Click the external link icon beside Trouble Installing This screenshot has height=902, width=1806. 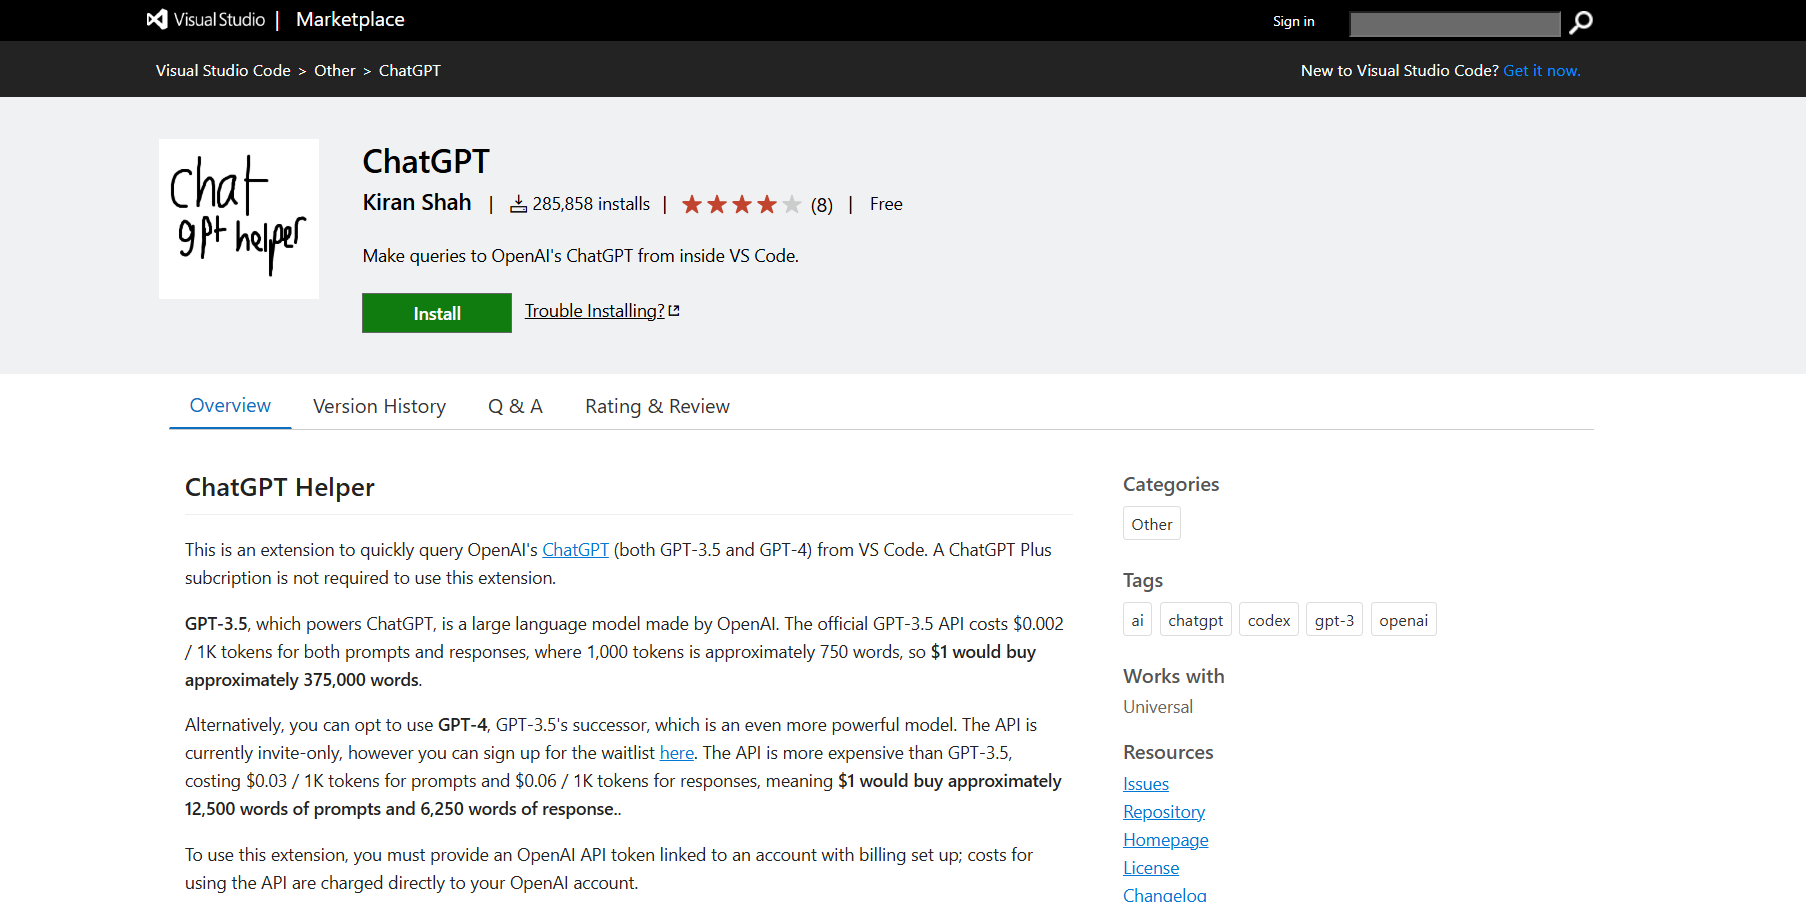pyautogui.click(x=674, y=311)
